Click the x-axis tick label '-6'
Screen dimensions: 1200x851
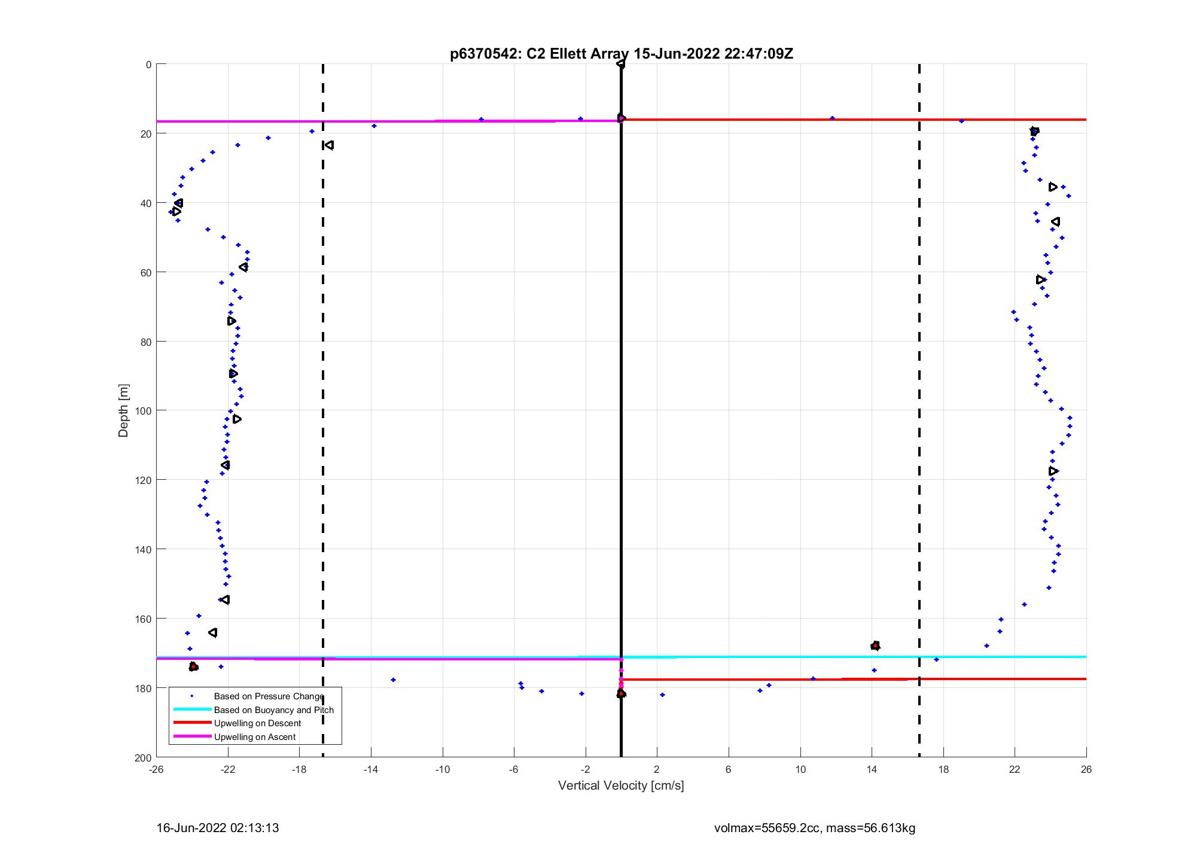[x=514, y=769]
